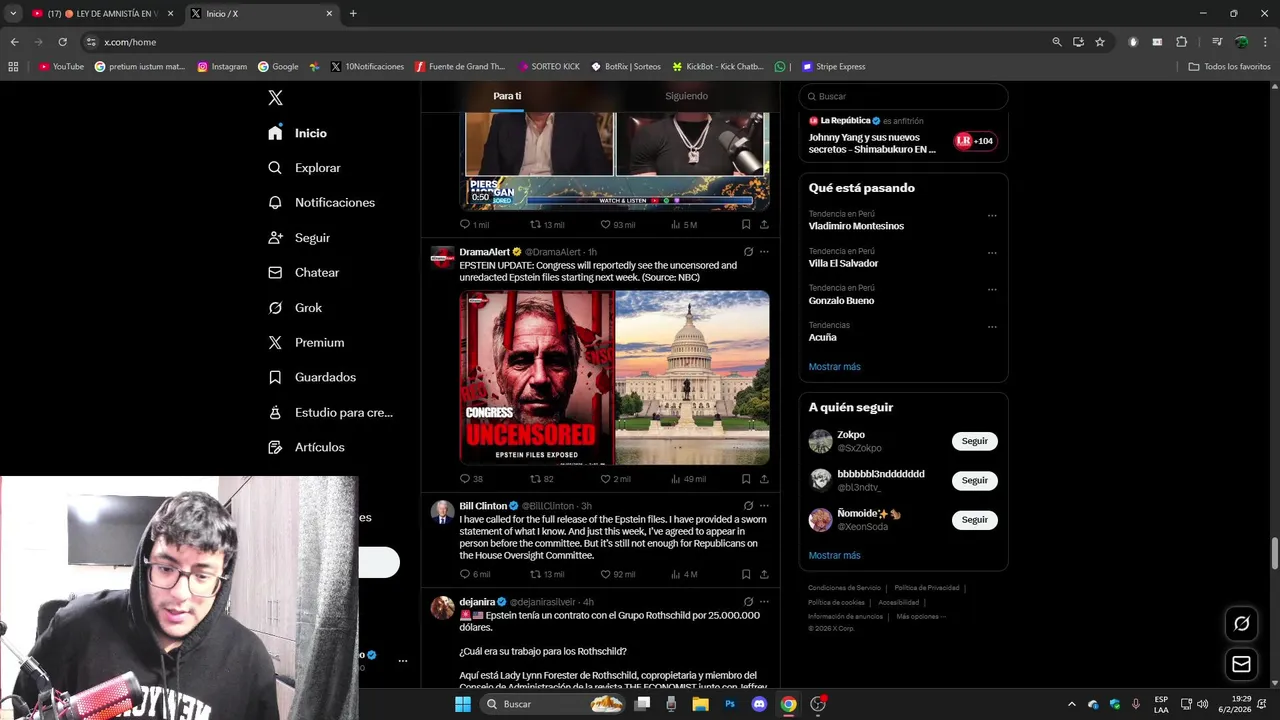This screenshot has width=1280, height=720.
Task: Open La República live space card
Action: (903, 136)
